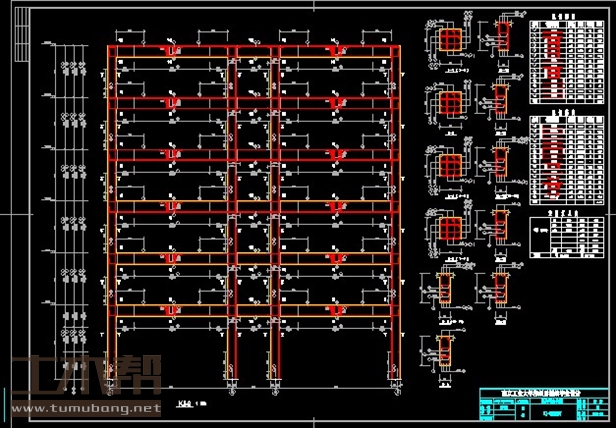Click the university title text in the title block
616x428 pixels.
(x=538, y=391)
